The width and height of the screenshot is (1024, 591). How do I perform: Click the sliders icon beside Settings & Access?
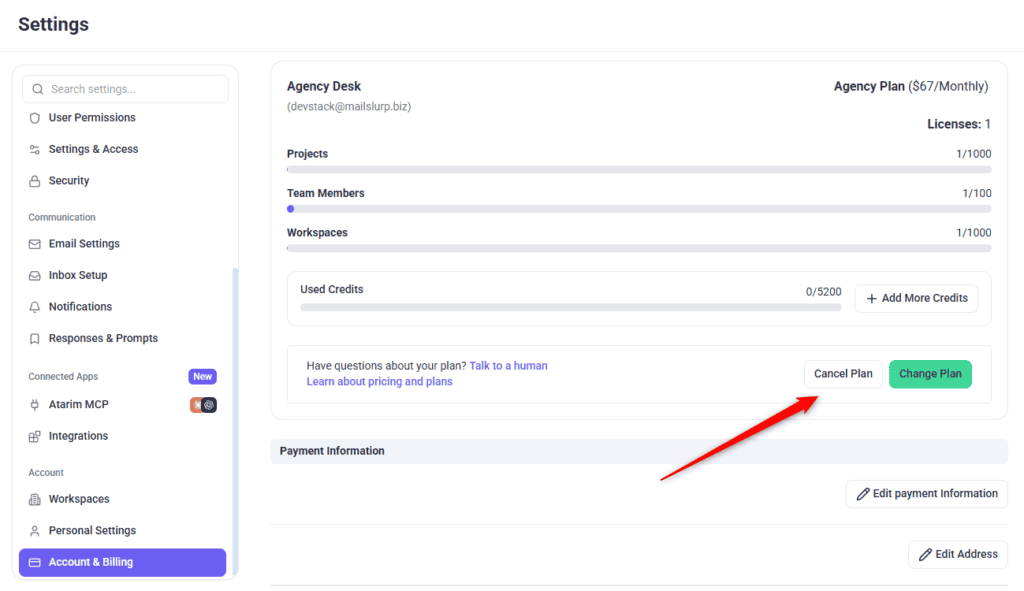[35, 150]
